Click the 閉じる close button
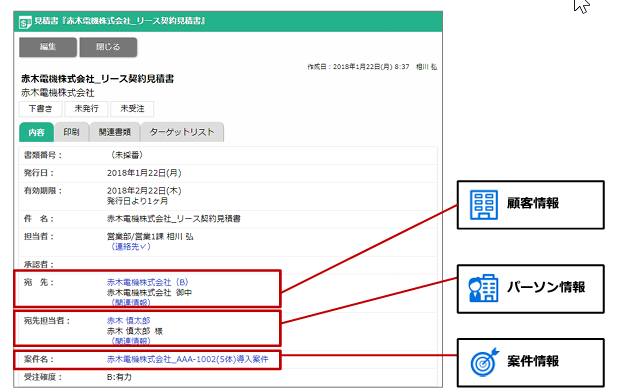This screenshot has height=392, width=640. [x=108, y=47]
